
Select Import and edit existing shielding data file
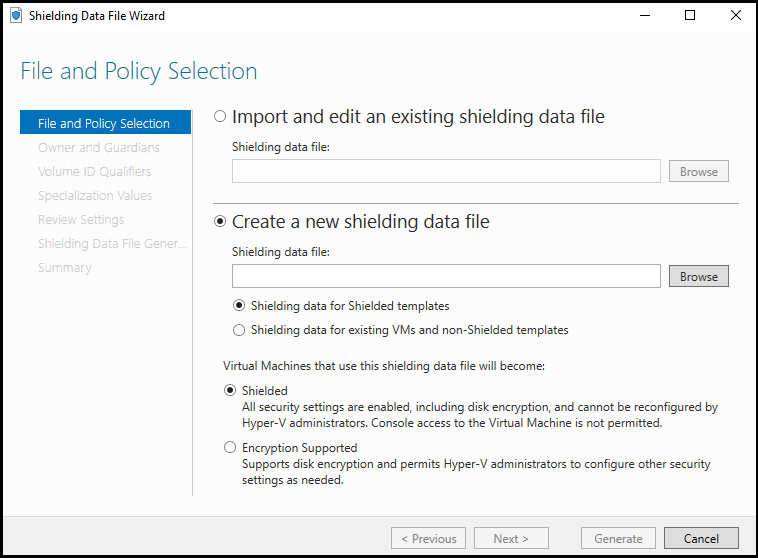tap(220, 117)
